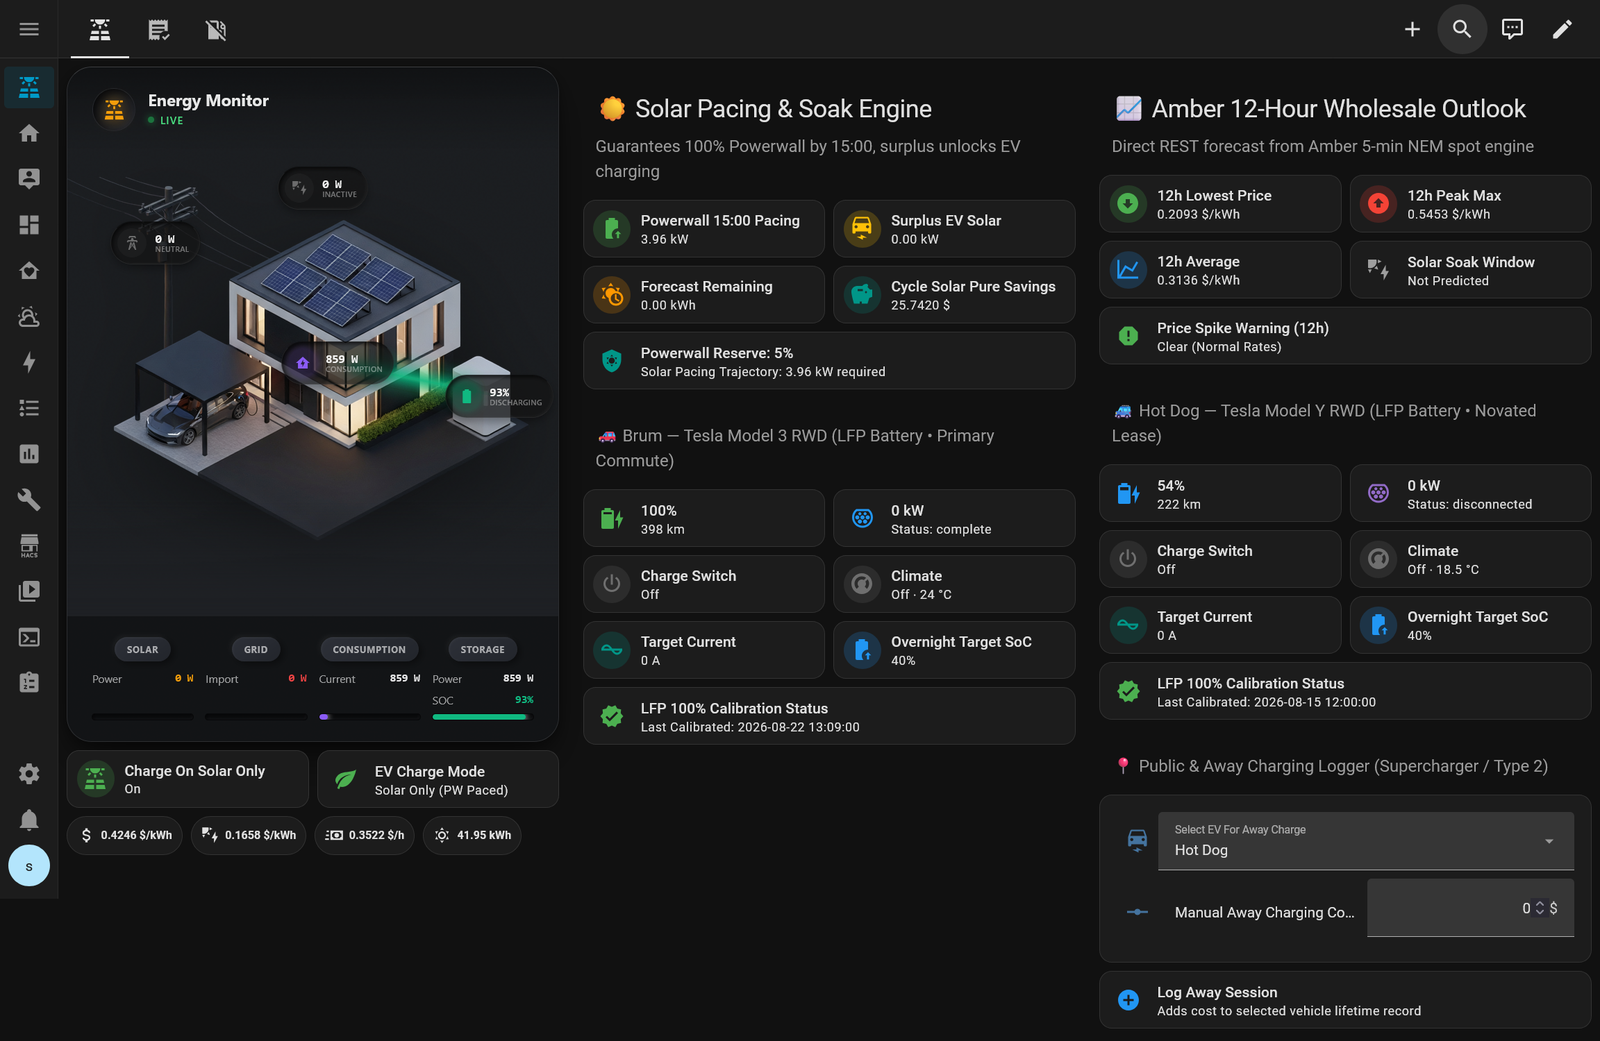Click the Powerwall Reserve shield icon
Image resolution: width=1600 pixels, height=1041 pixels.
click(x=612, y=361)
